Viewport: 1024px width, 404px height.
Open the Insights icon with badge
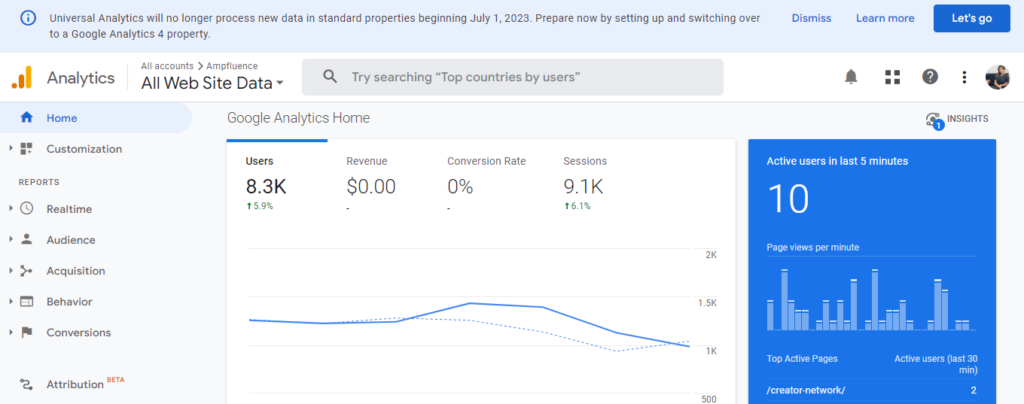click(x=934, y=120)
